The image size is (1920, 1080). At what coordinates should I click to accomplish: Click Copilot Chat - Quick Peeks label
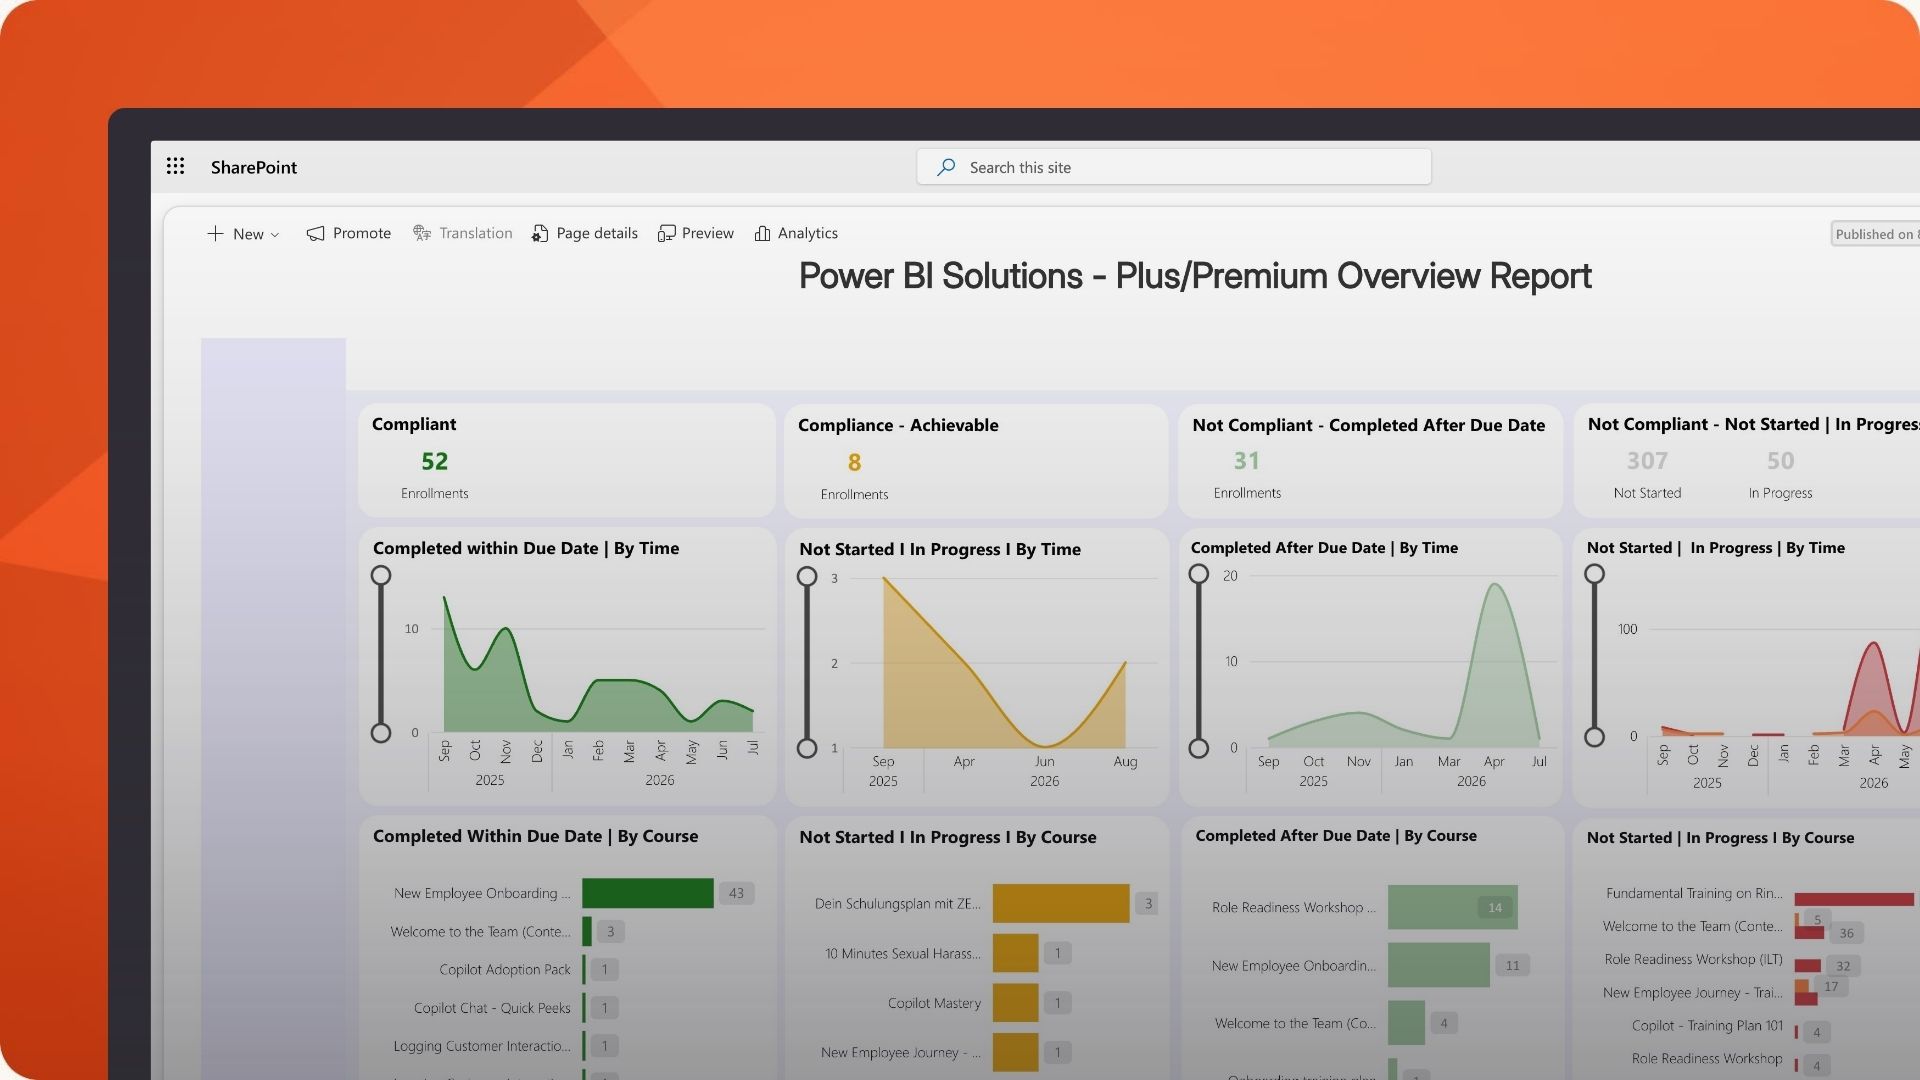click(x=492, y=1008)
